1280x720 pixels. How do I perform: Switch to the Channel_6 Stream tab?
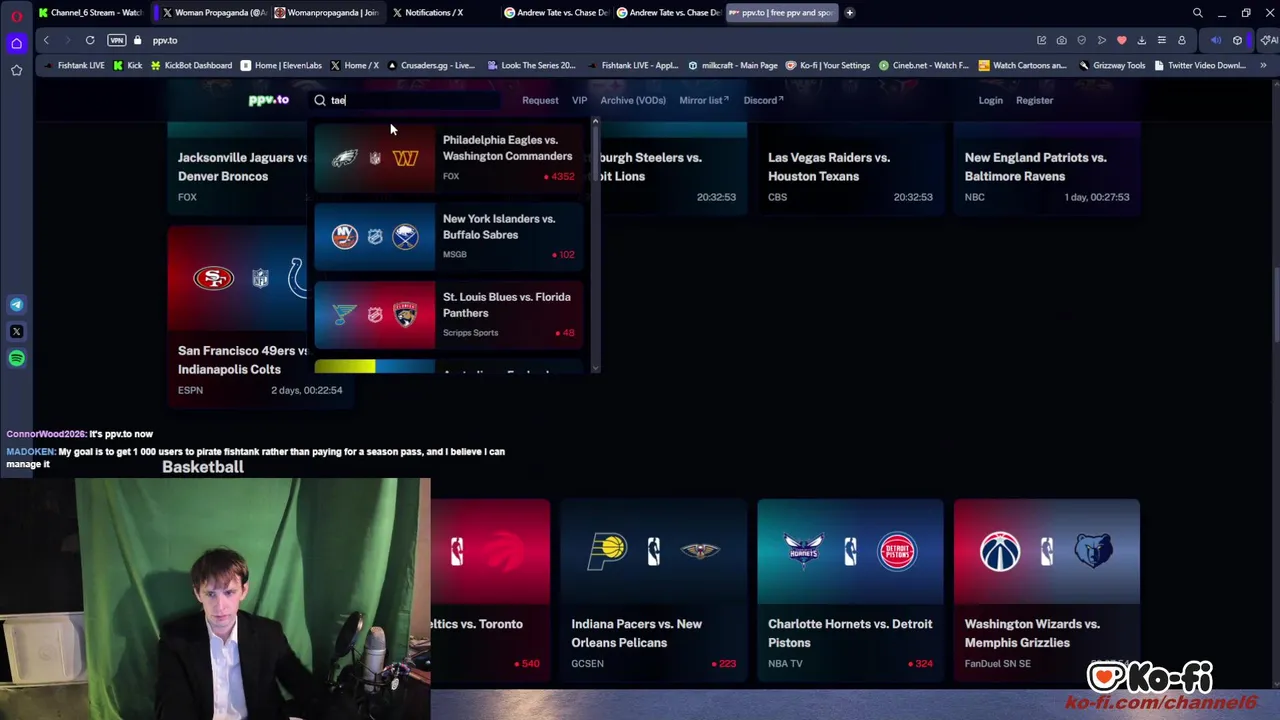click(x=90, y=13)
